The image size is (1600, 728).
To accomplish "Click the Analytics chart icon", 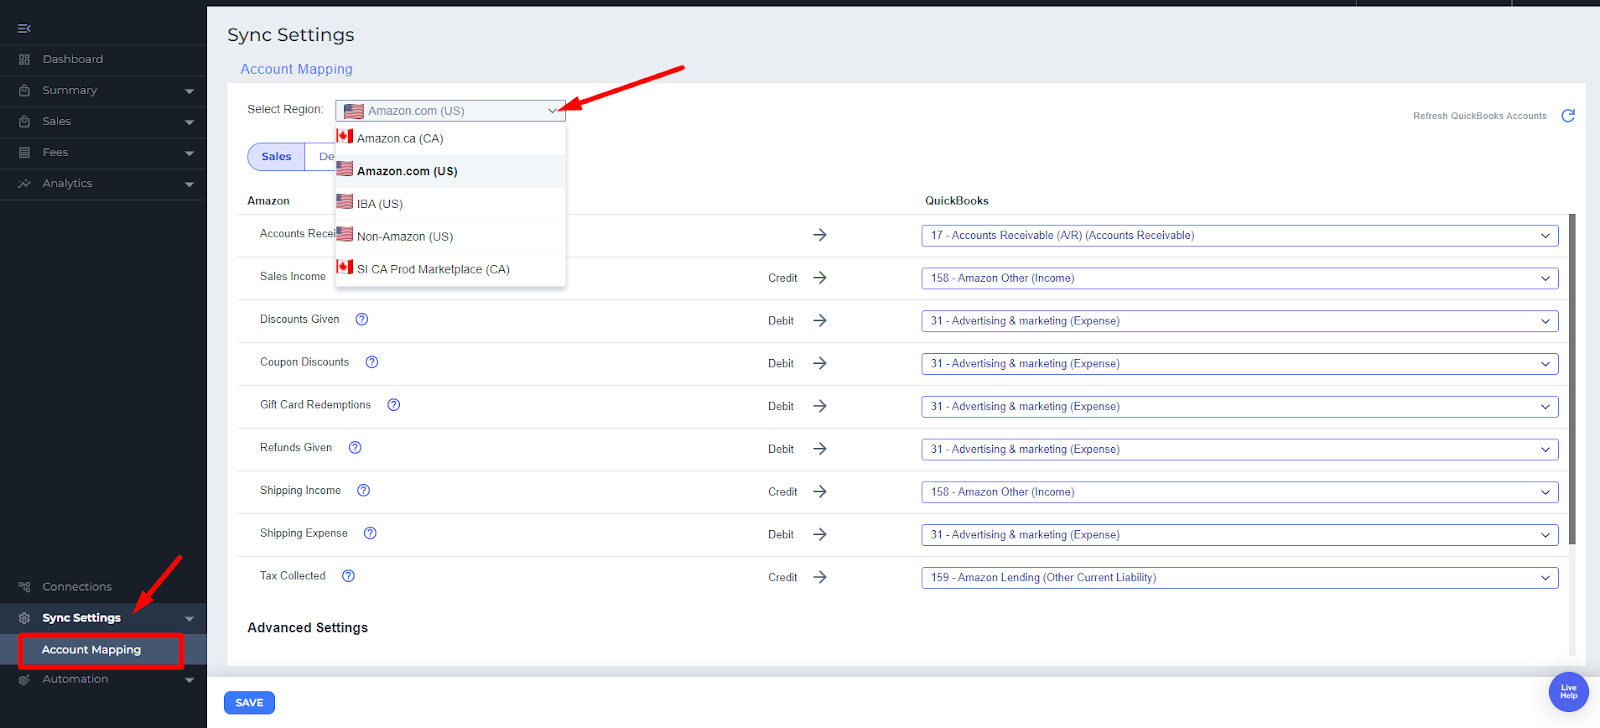I will 24,184.
